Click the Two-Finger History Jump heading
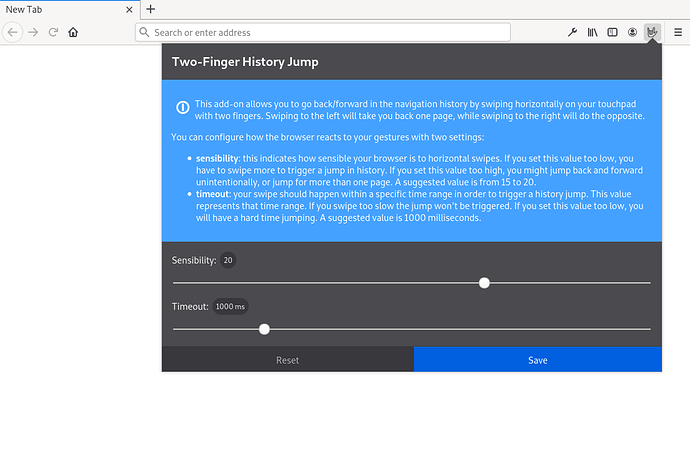The image size is (690, 453). pyautogui.click(x=245, y=62)
